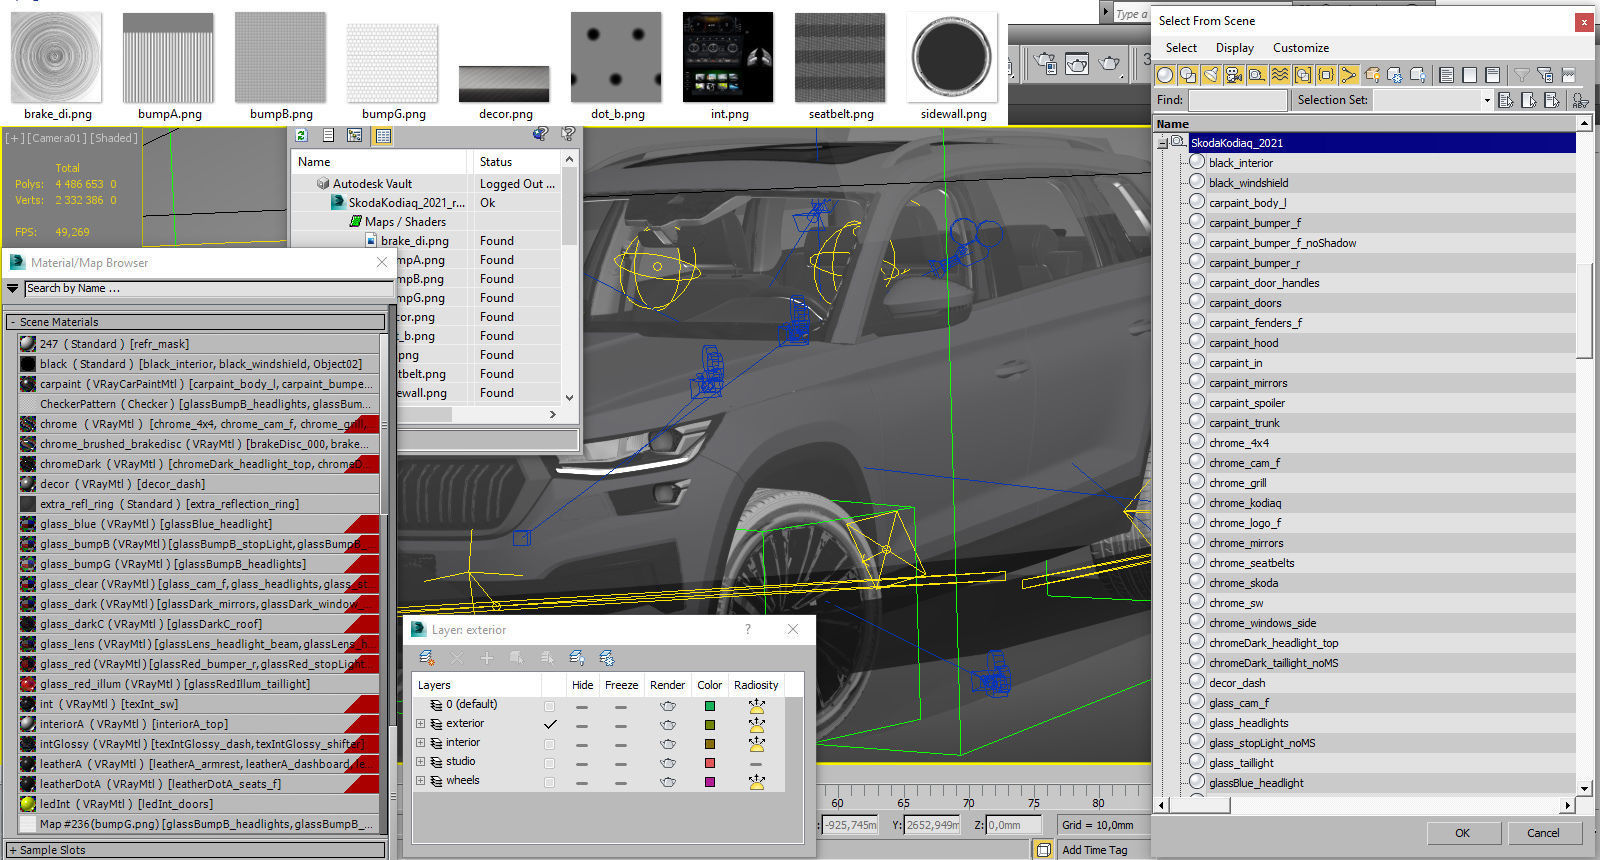1600x860 pixels.
Task: Toggle the Display Geometry filter icon
Action: click(1165, 75)
